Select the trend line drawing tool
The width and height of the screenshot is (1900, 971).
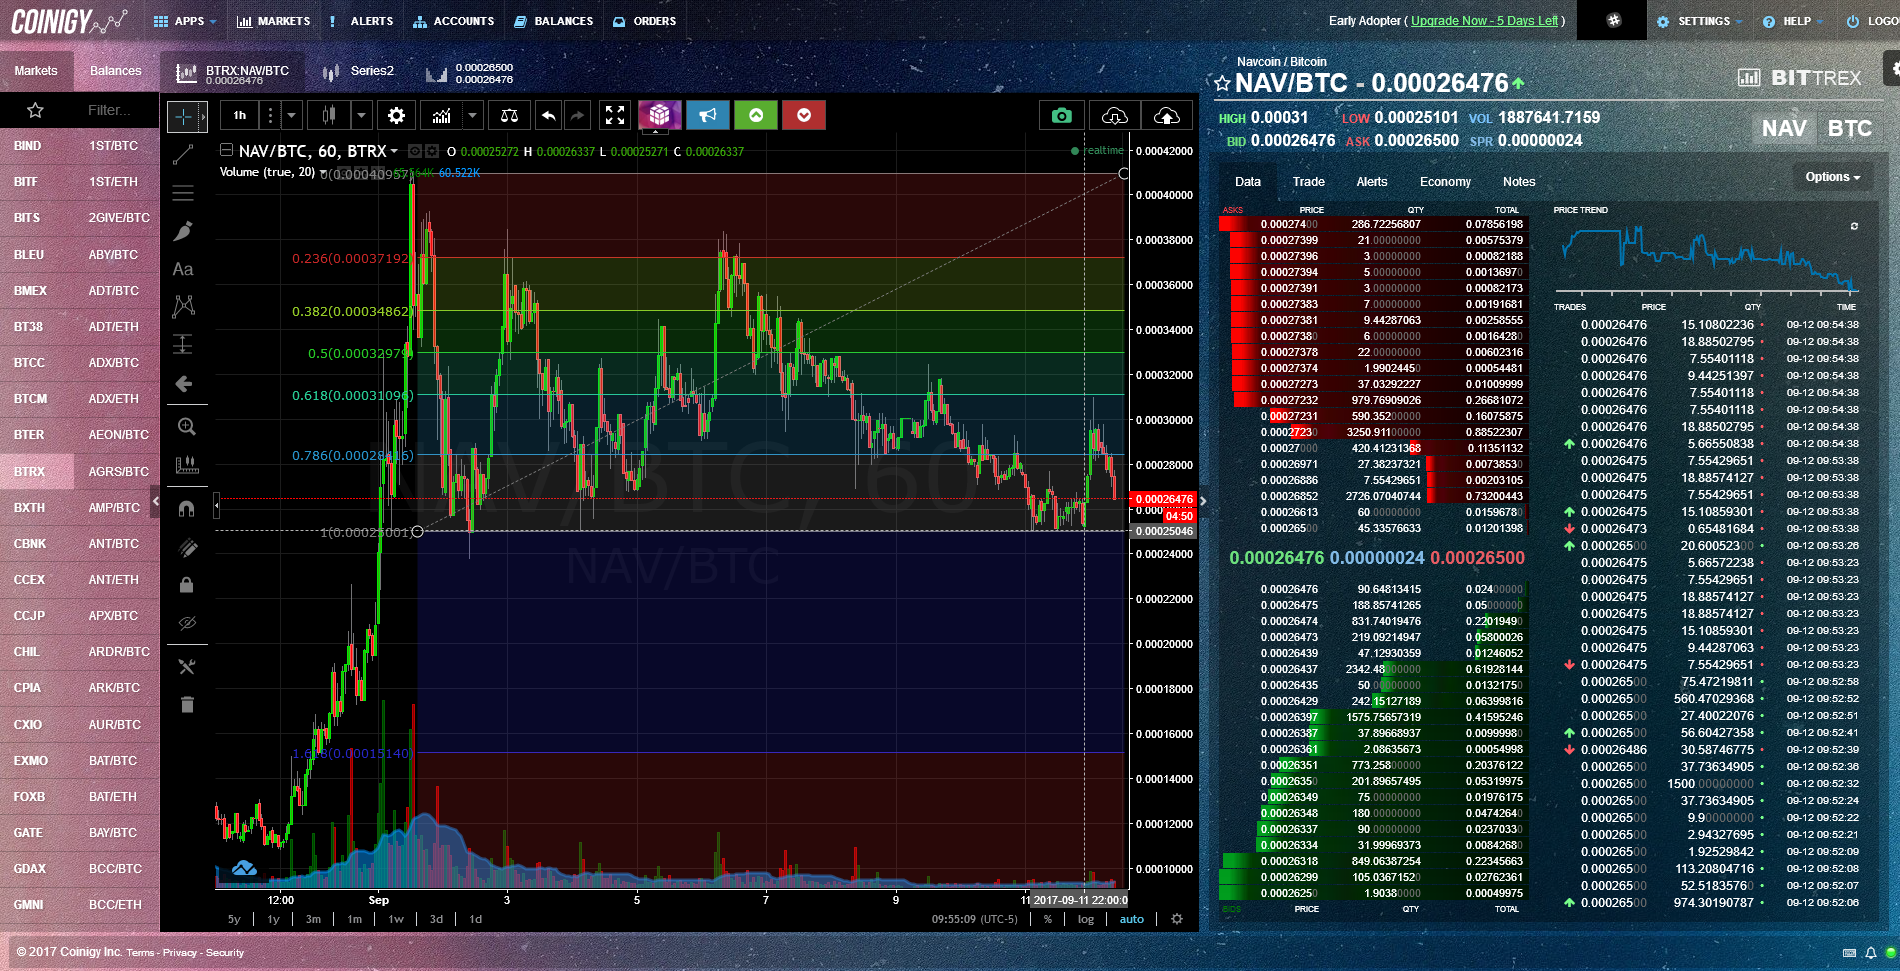(x=183, y=155)
